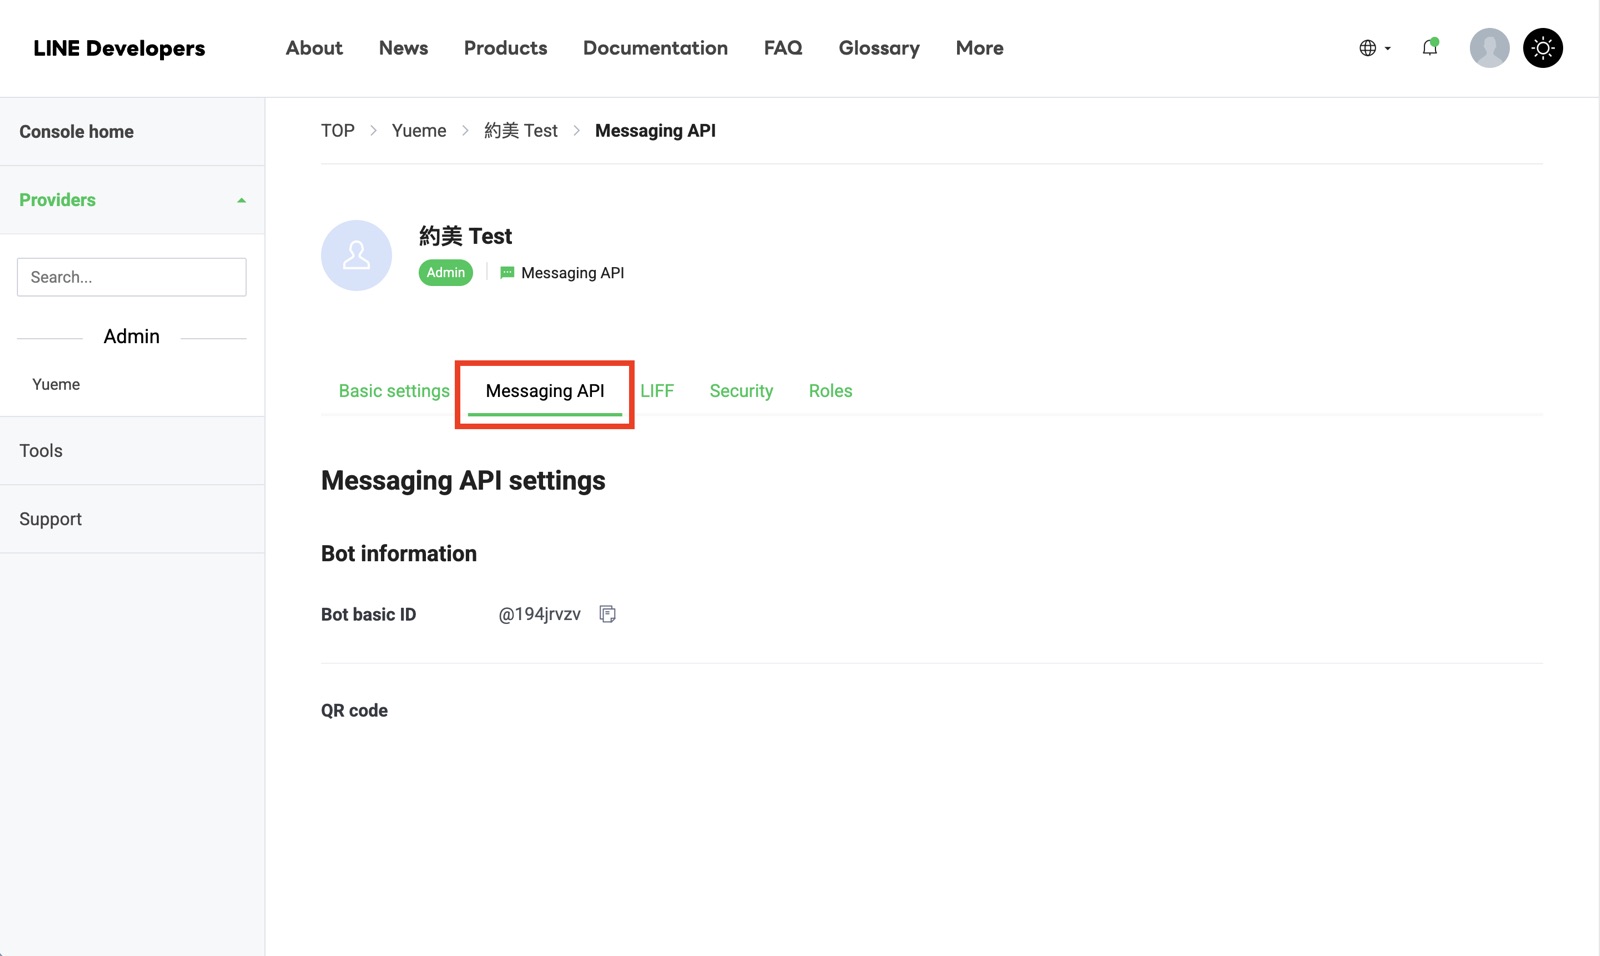
Task: Select the LIFF tab
Action: pyautogui.click(x=657, y=391)
